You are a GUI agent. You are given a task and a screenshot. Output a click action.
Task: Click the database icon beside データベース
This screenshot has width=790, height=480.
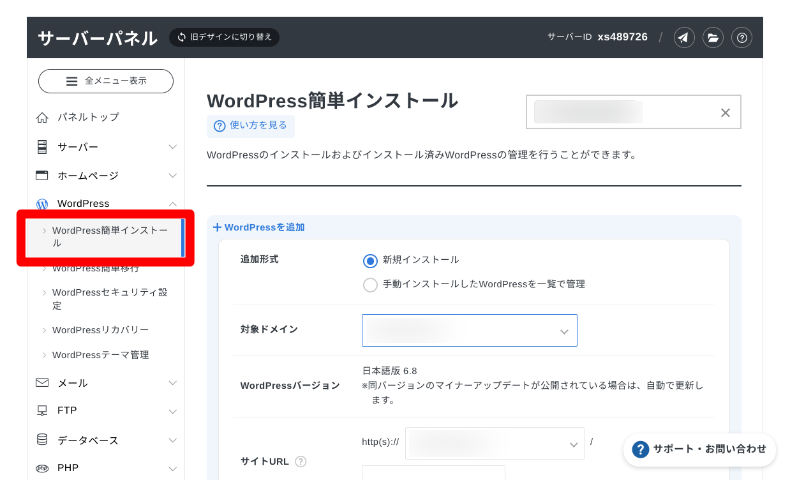coord(42,439)
